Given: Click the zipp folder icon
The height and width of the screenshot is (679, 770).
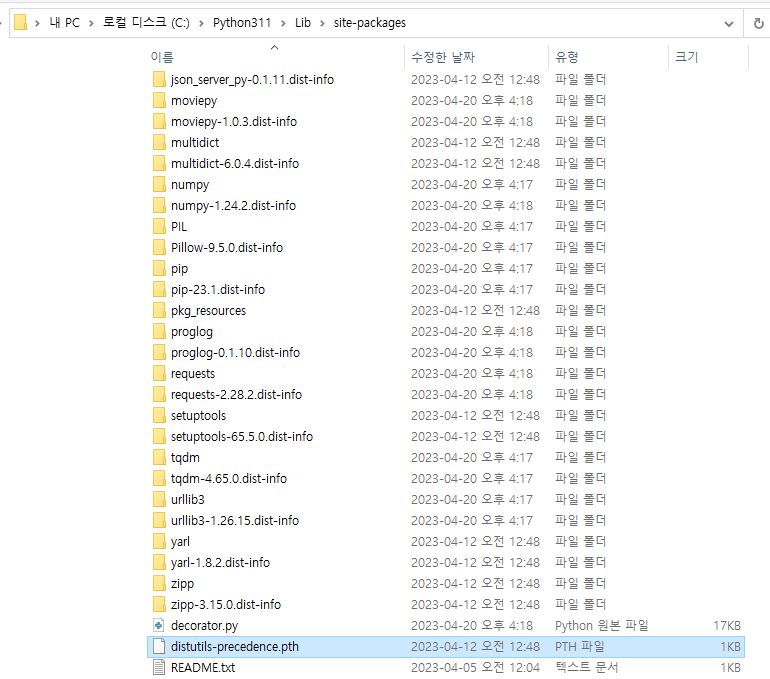Looking at the screenshot, I should (159, 583).
